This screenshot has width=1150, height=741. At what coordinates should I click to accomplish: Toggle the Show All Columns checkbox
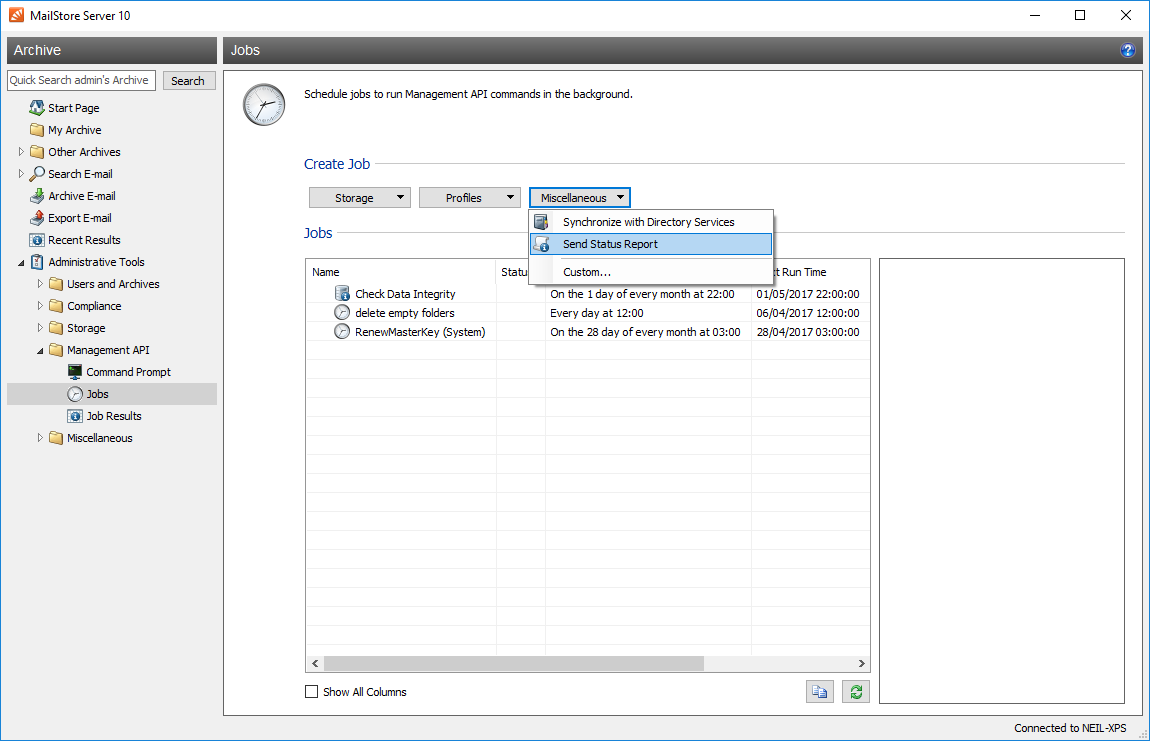[312, 692]
